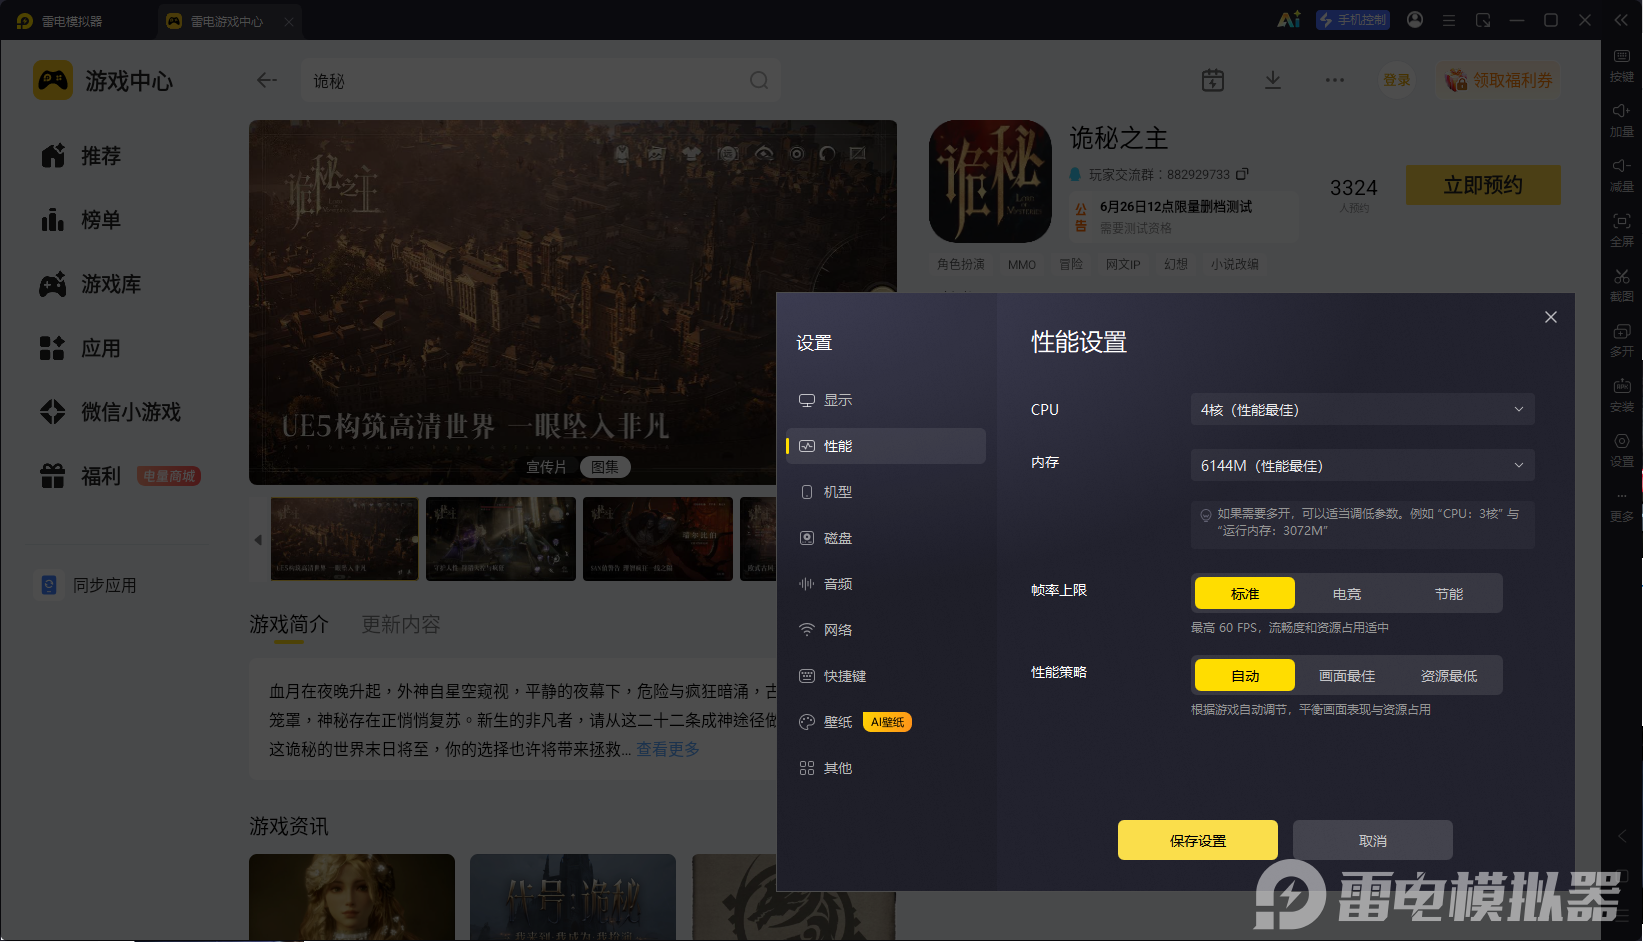Open 机型 settings category
Viewport: 1643px width, 942px height.
(886, 492)
